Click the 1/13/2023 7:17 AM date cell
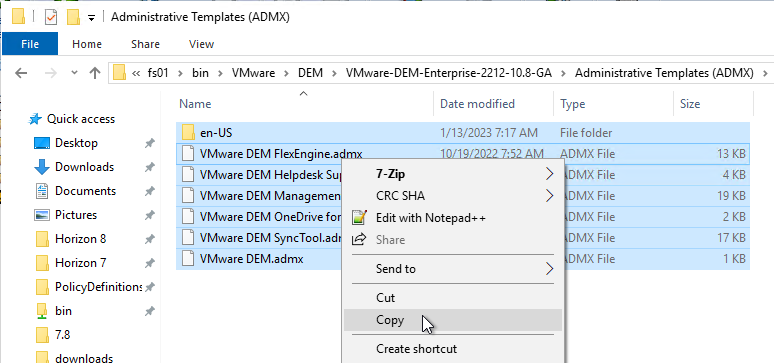The image size is (774, 363). point(489,133)
